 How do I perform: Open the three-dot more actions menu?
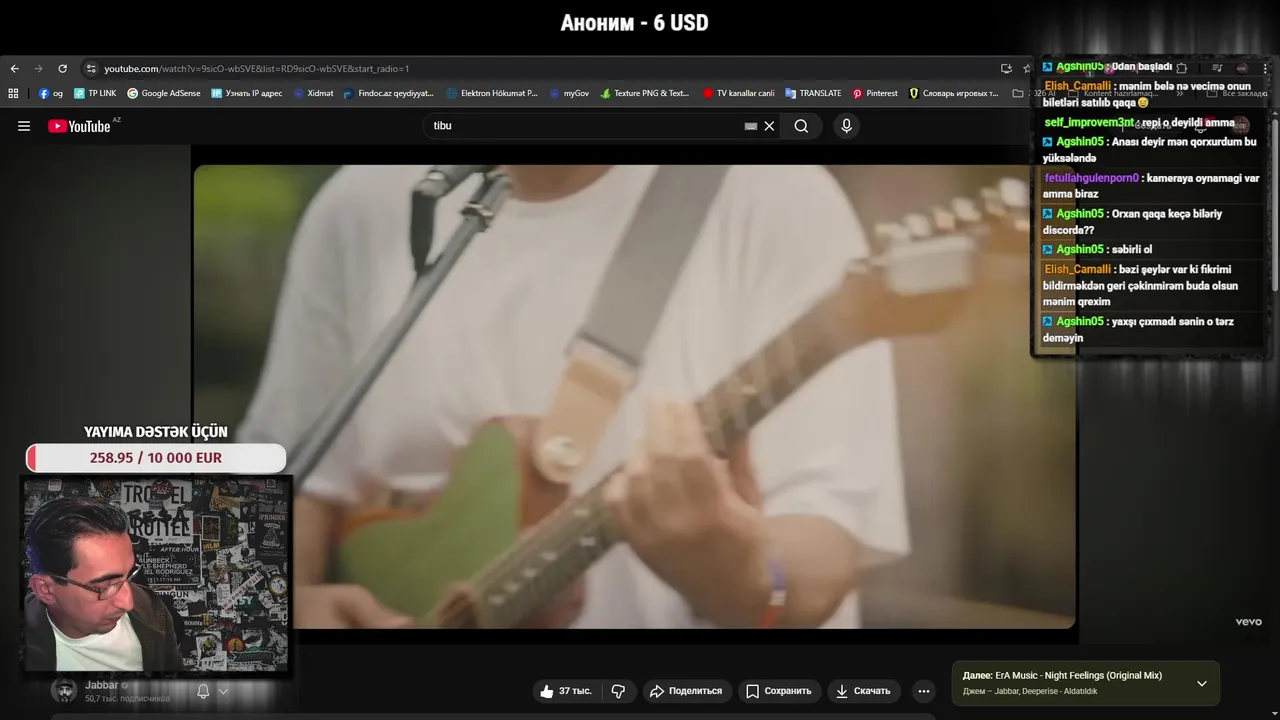click(x=924, y=691)
